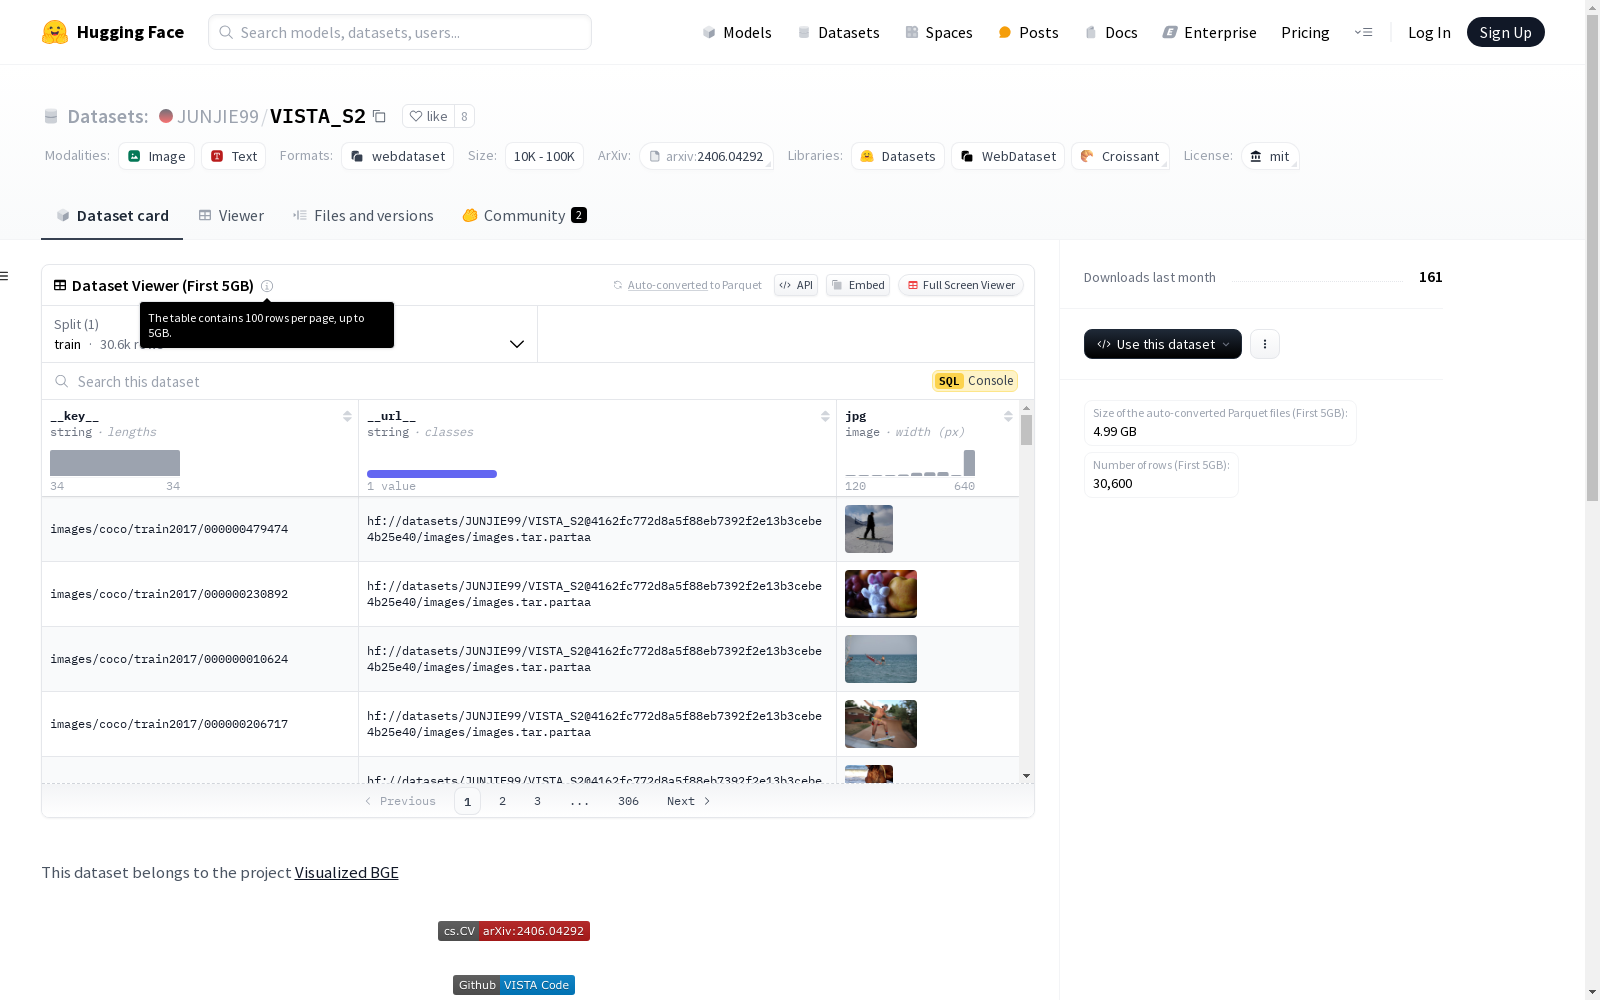
Task: Open the Auto-converted to Parquet link
Action: tap(669, 285)
